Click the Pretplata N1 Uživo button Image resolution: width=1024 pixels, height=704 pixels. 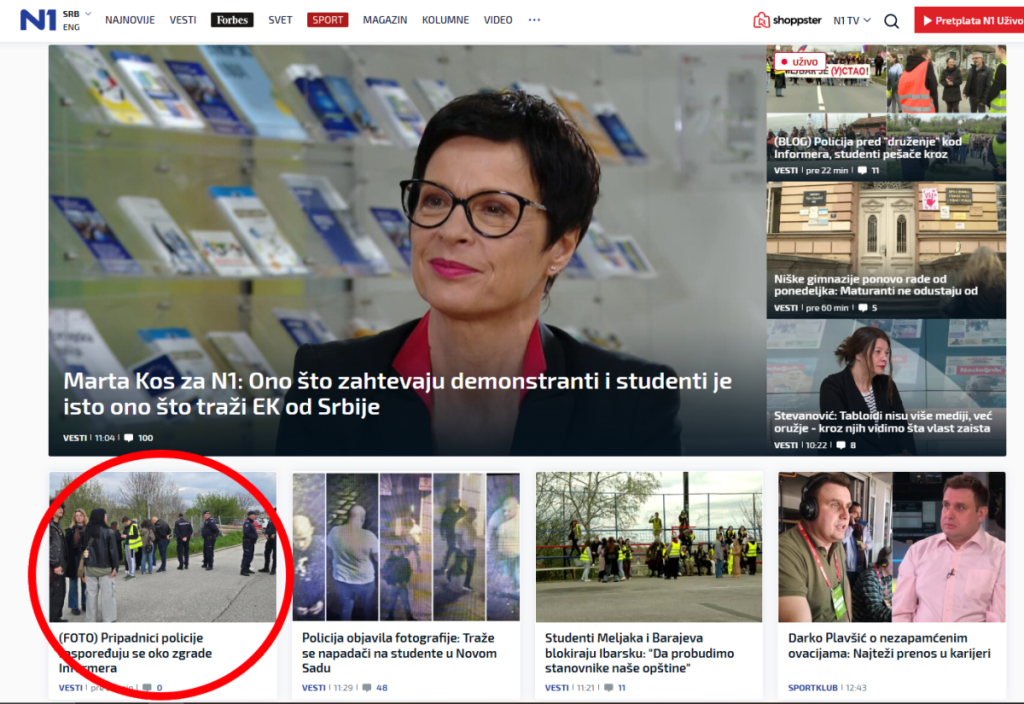click(968, 20)
